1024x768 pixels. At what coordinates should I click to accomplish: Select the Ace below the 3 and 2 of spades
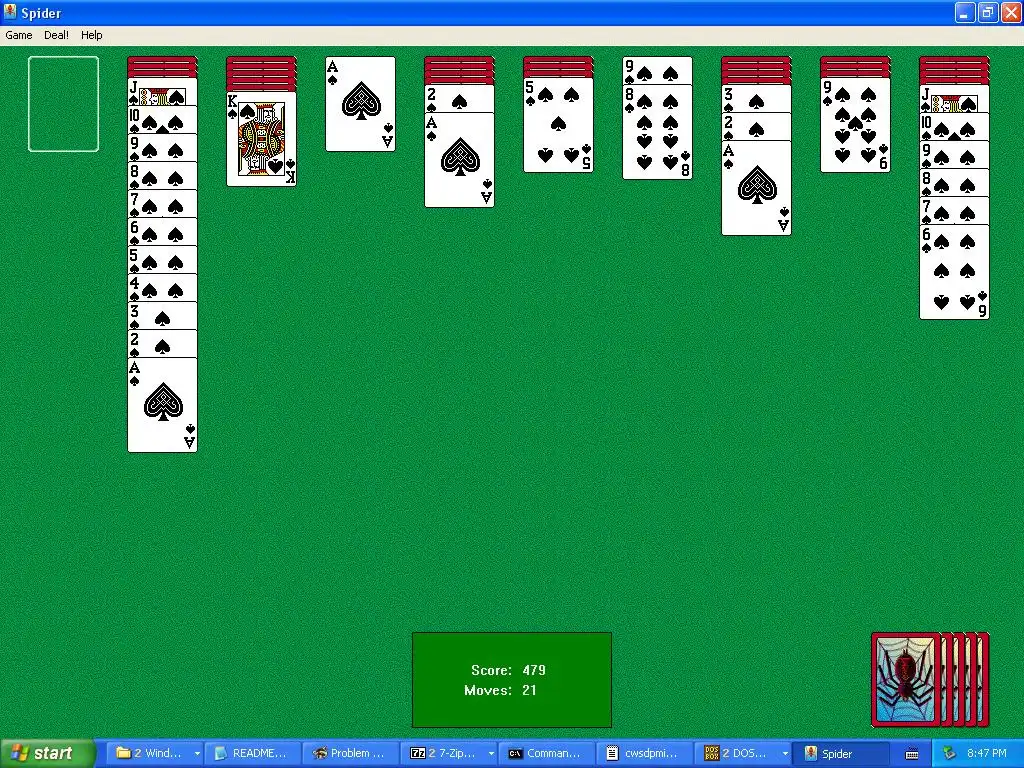[x=756, y=188]
